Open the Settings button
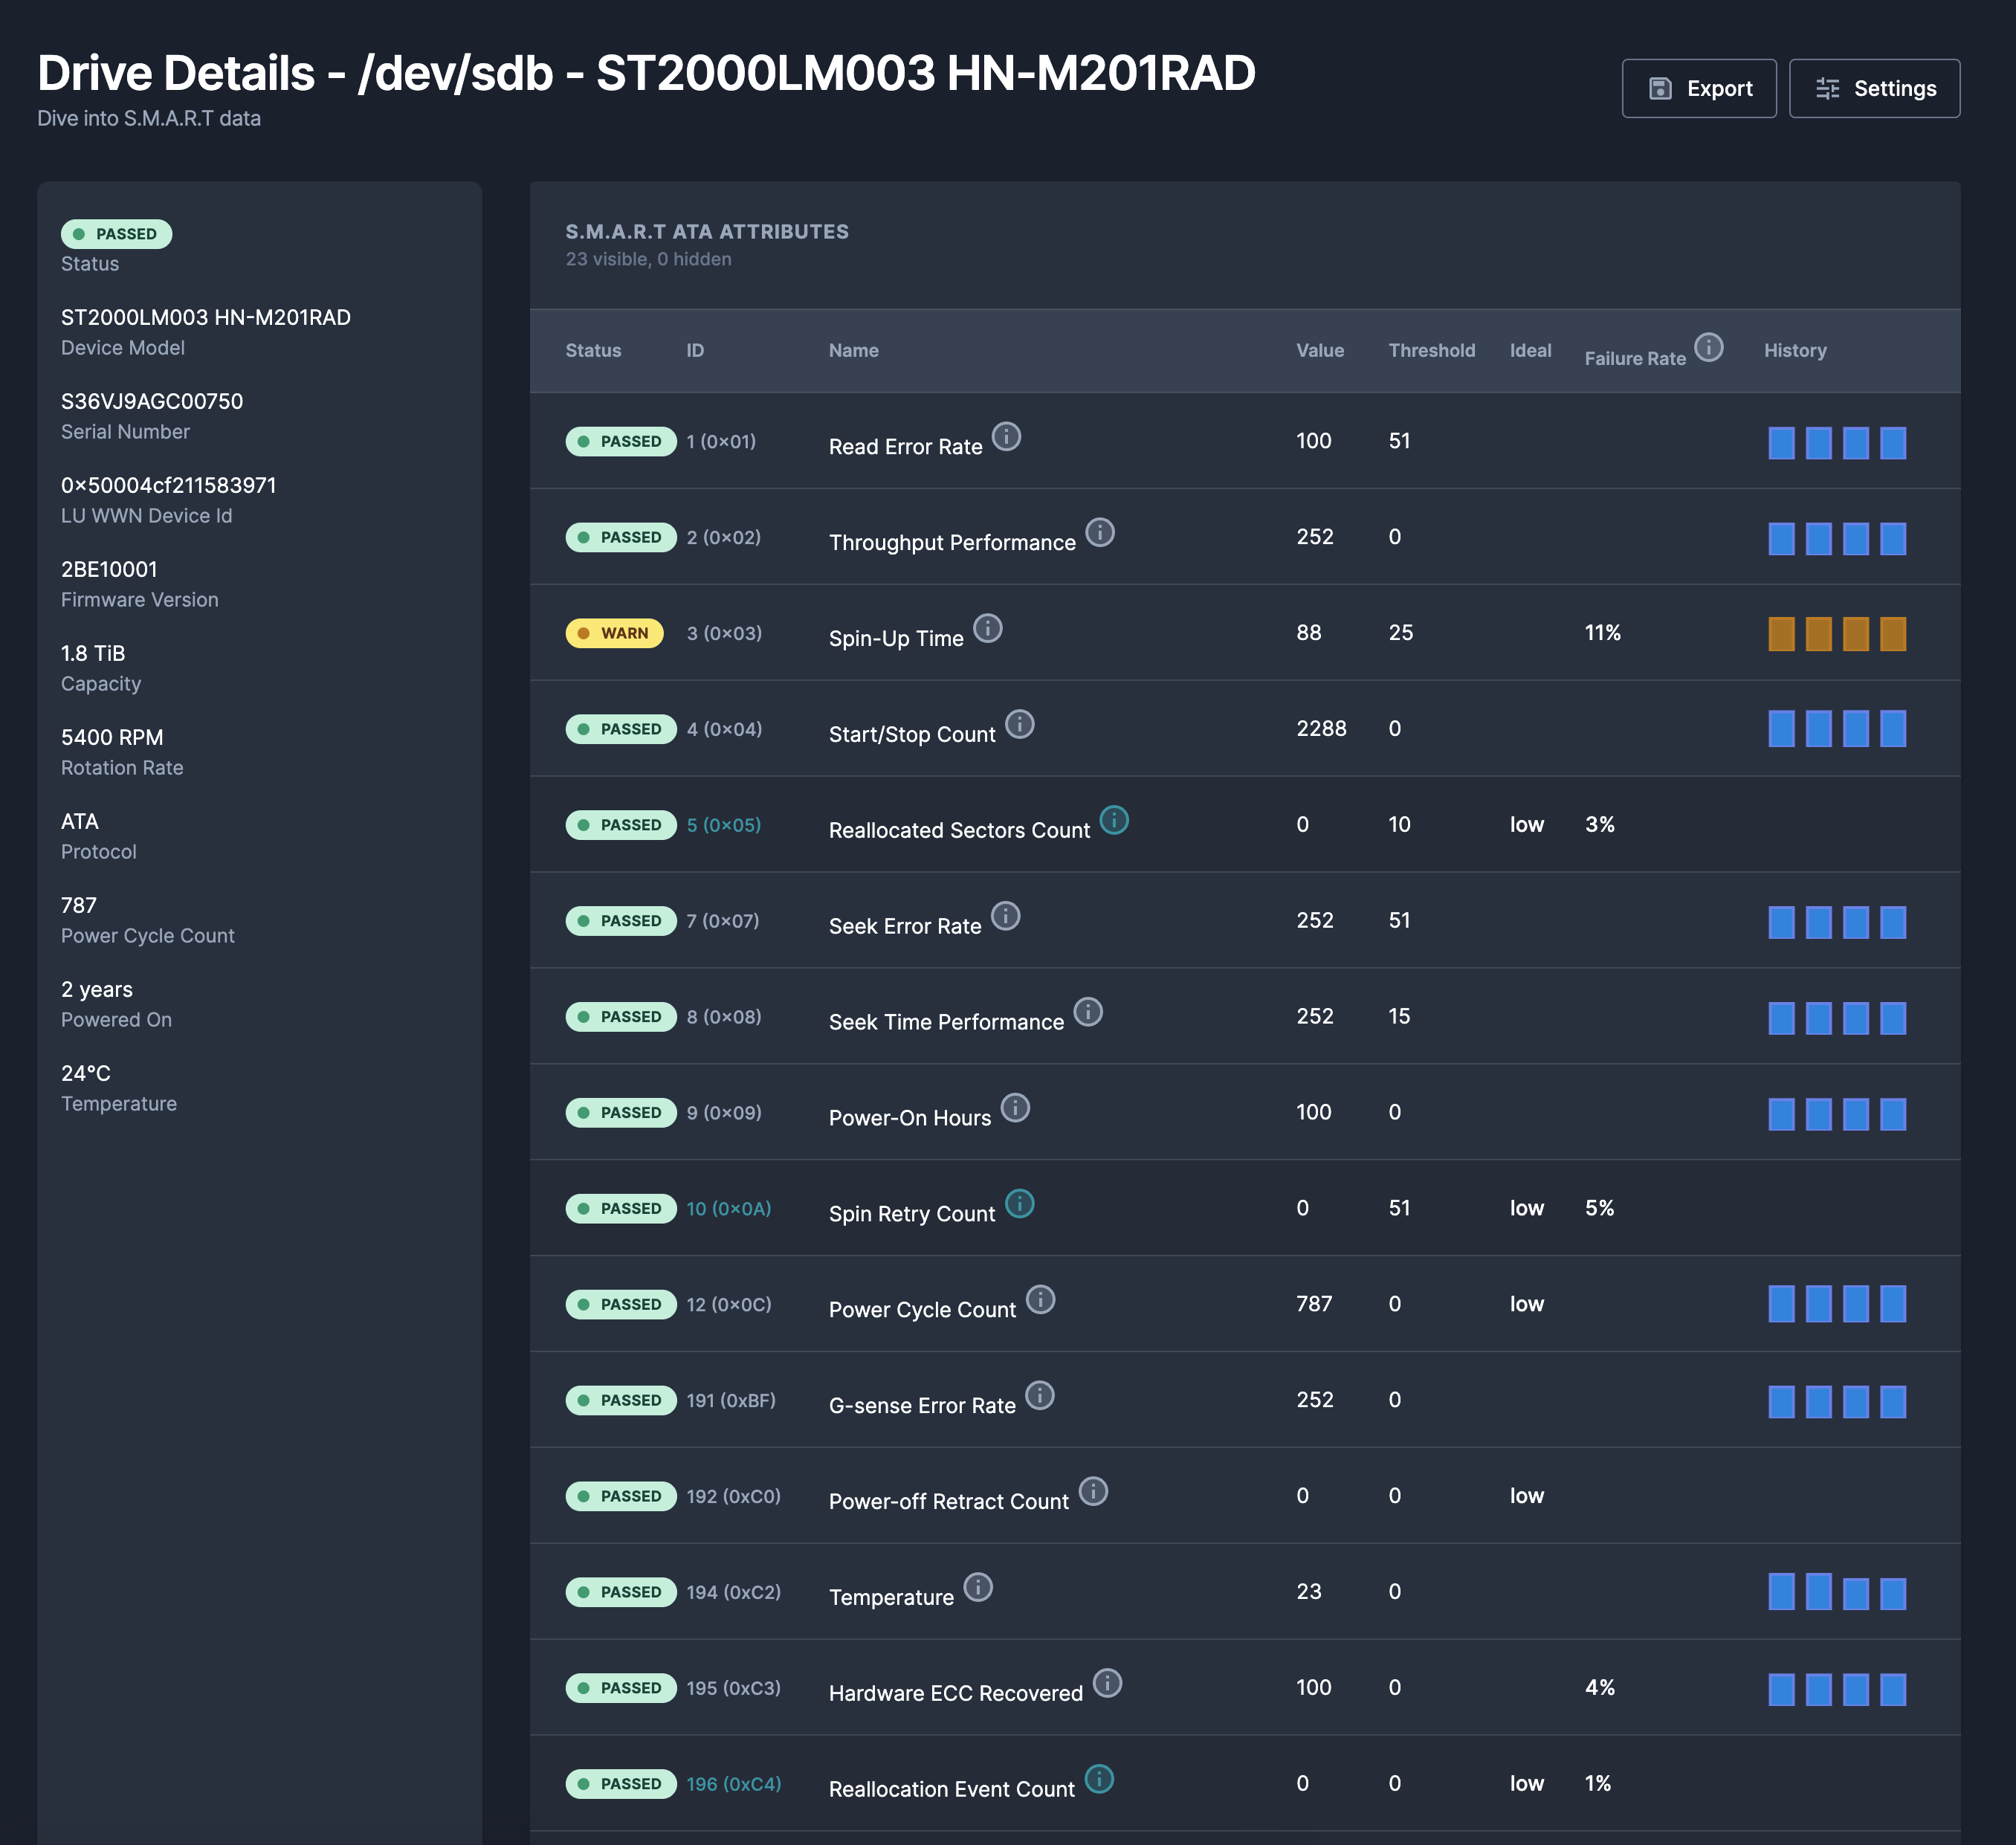2016x1845 pixels. click(1874, 88)
